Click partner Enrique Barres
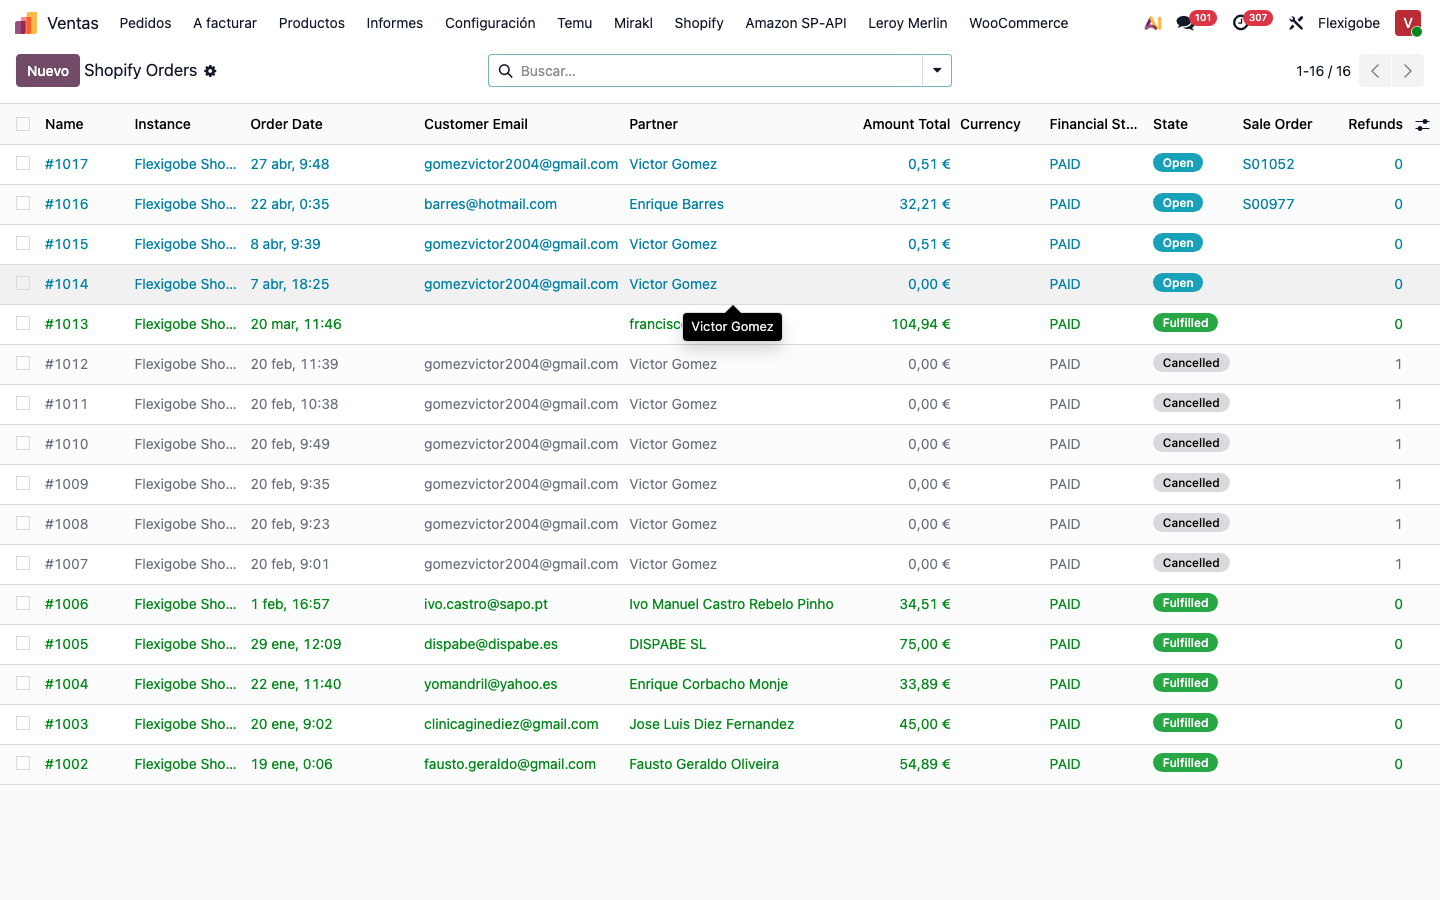 676,204
